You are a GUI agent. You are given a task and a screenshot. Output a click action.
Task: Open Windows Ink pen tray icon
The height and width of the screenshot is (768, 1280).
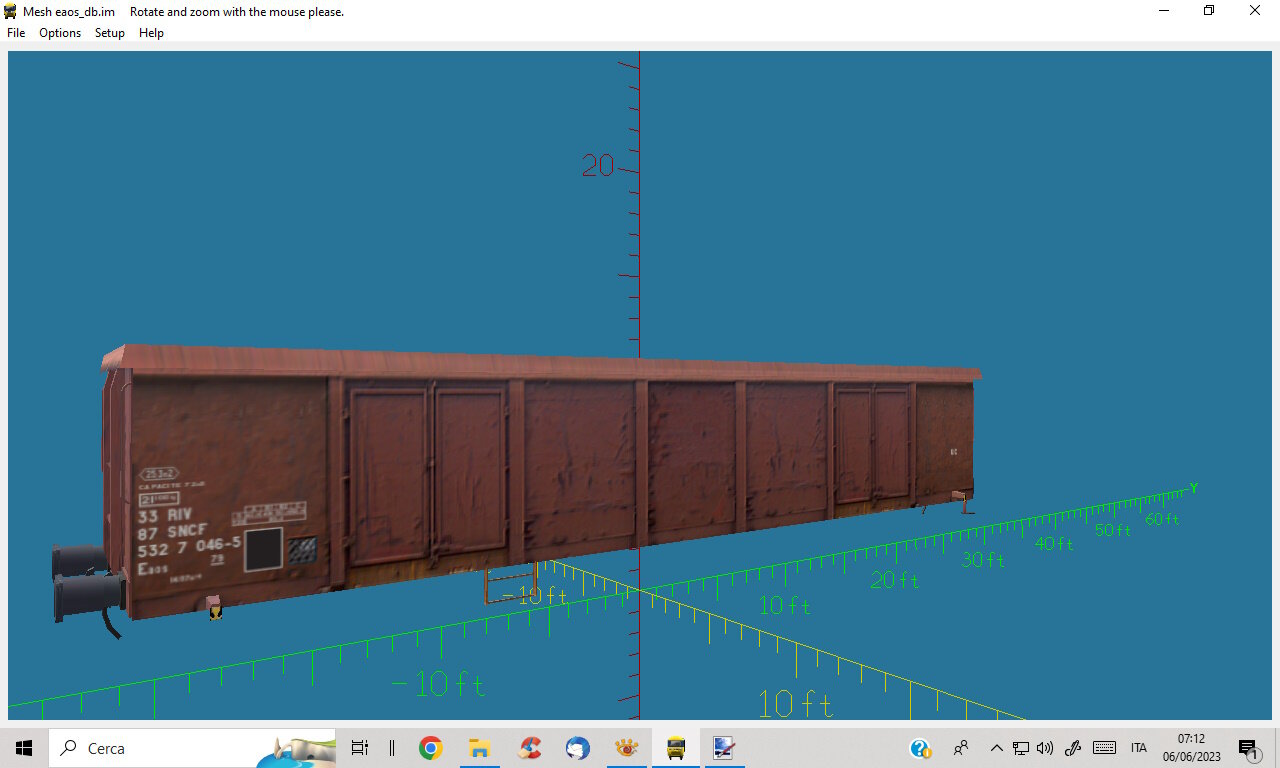pyautogui.click(x=1073, y=748)
